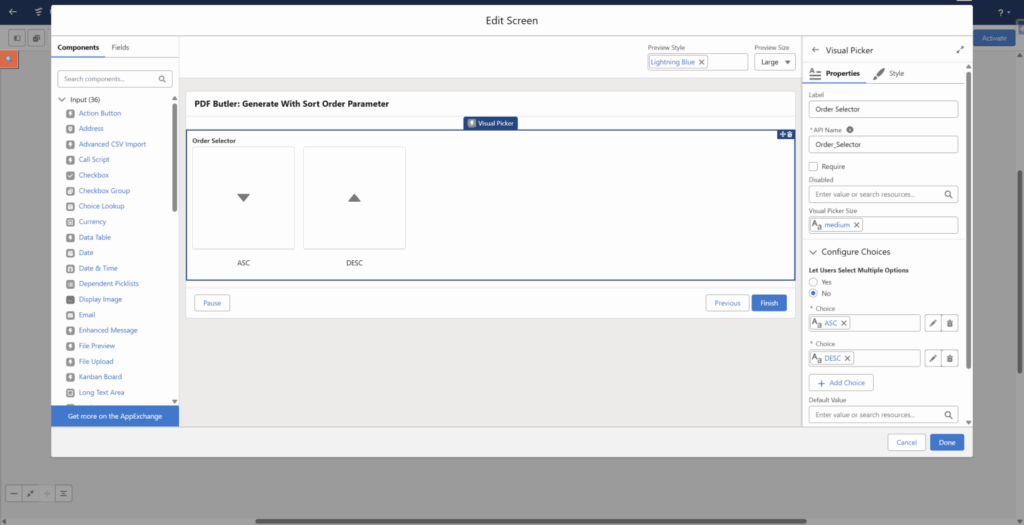Expand the properties panel with expand icon

(x=960, y=49)
